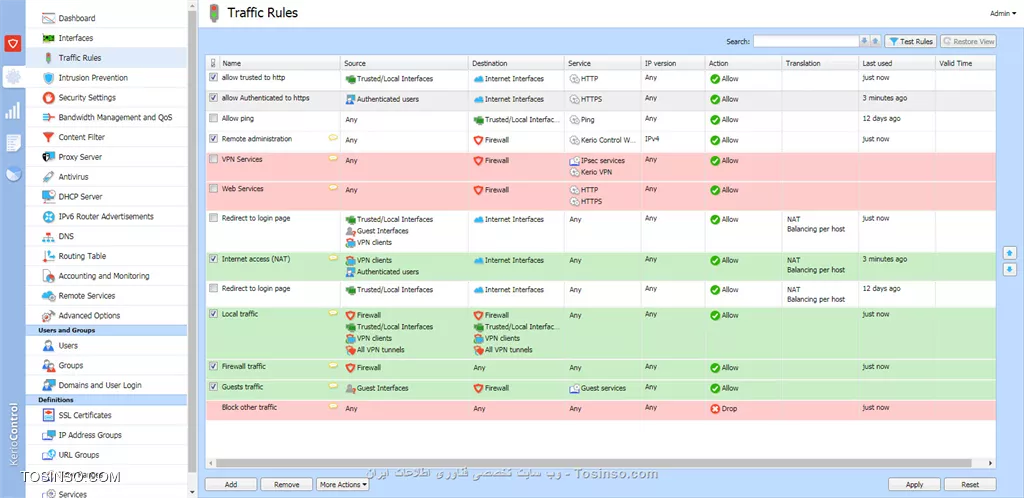Click the Intrusion Prevention shield icon

tap(48, 78)
